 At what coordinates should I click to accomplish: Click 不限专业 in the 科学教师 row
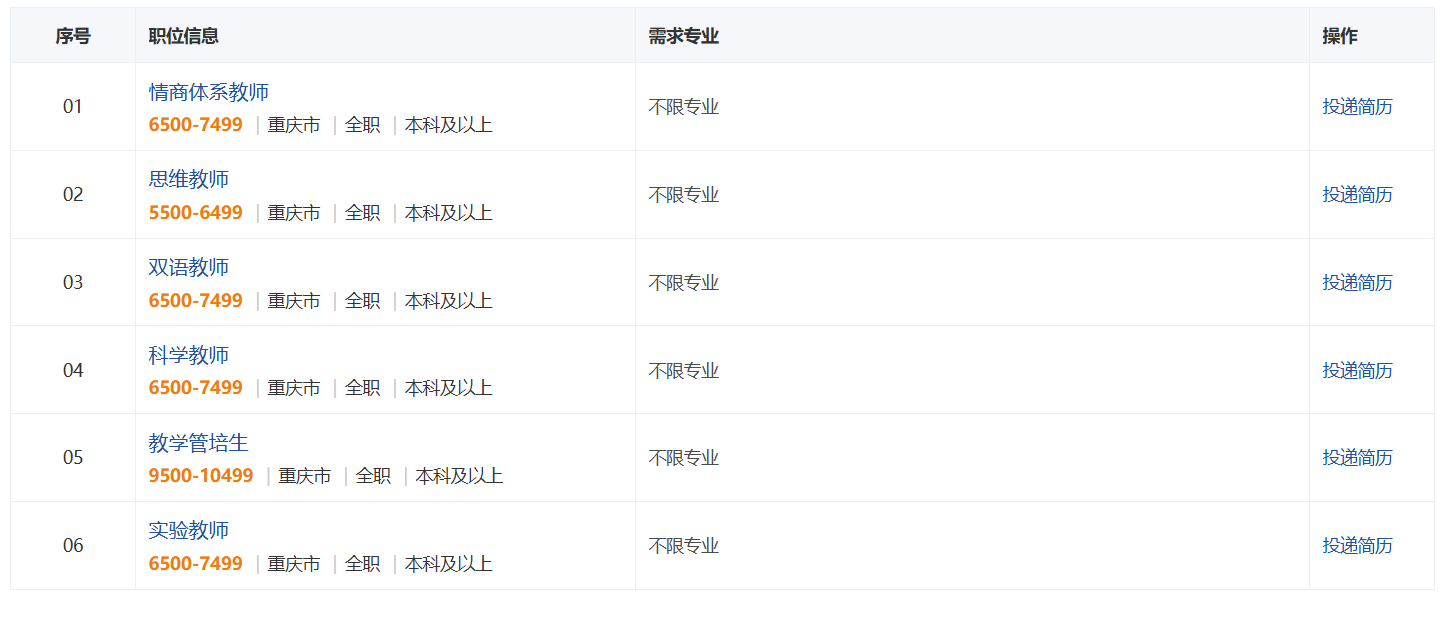point(683,371)
